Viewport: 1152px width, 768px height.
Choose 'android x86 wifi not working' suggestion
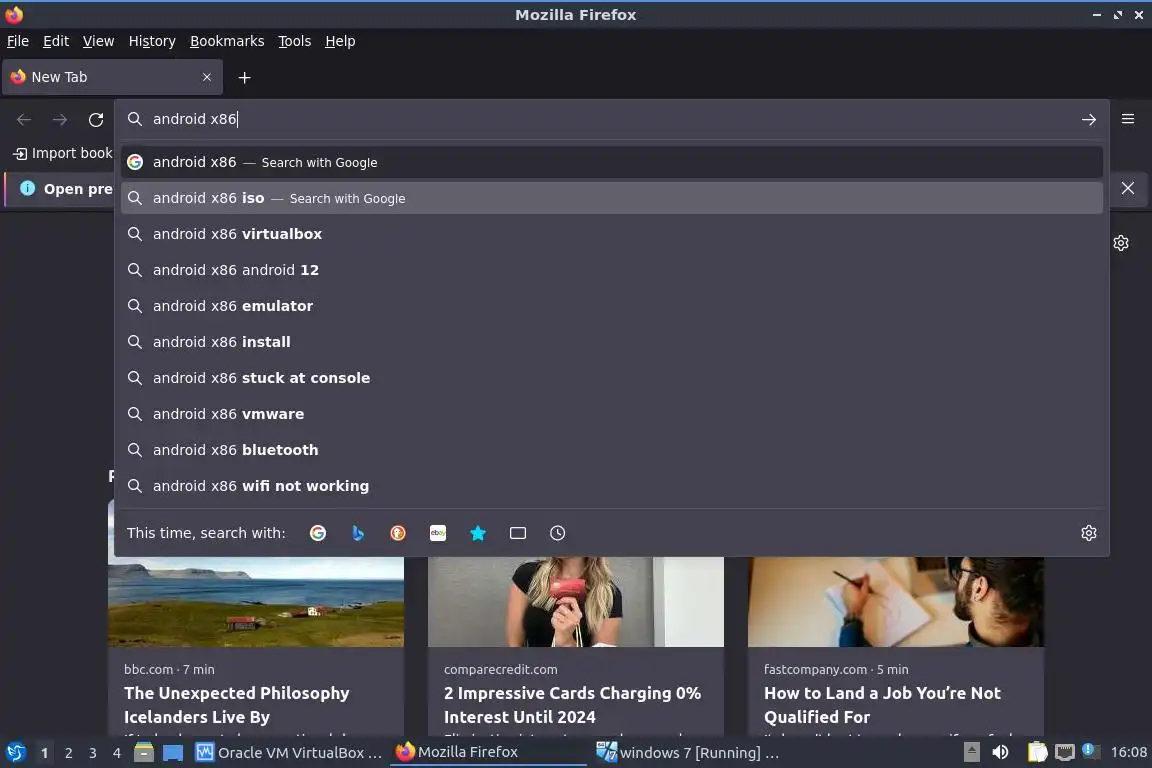pyautogui.click(x=612, y=487)
